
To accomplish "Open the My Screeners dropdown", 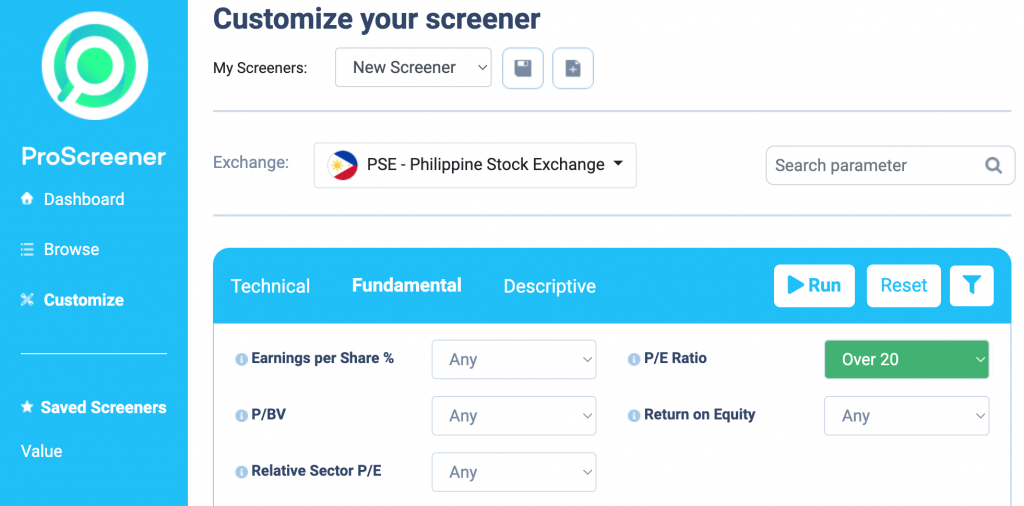I will click(x=413, y=67).
